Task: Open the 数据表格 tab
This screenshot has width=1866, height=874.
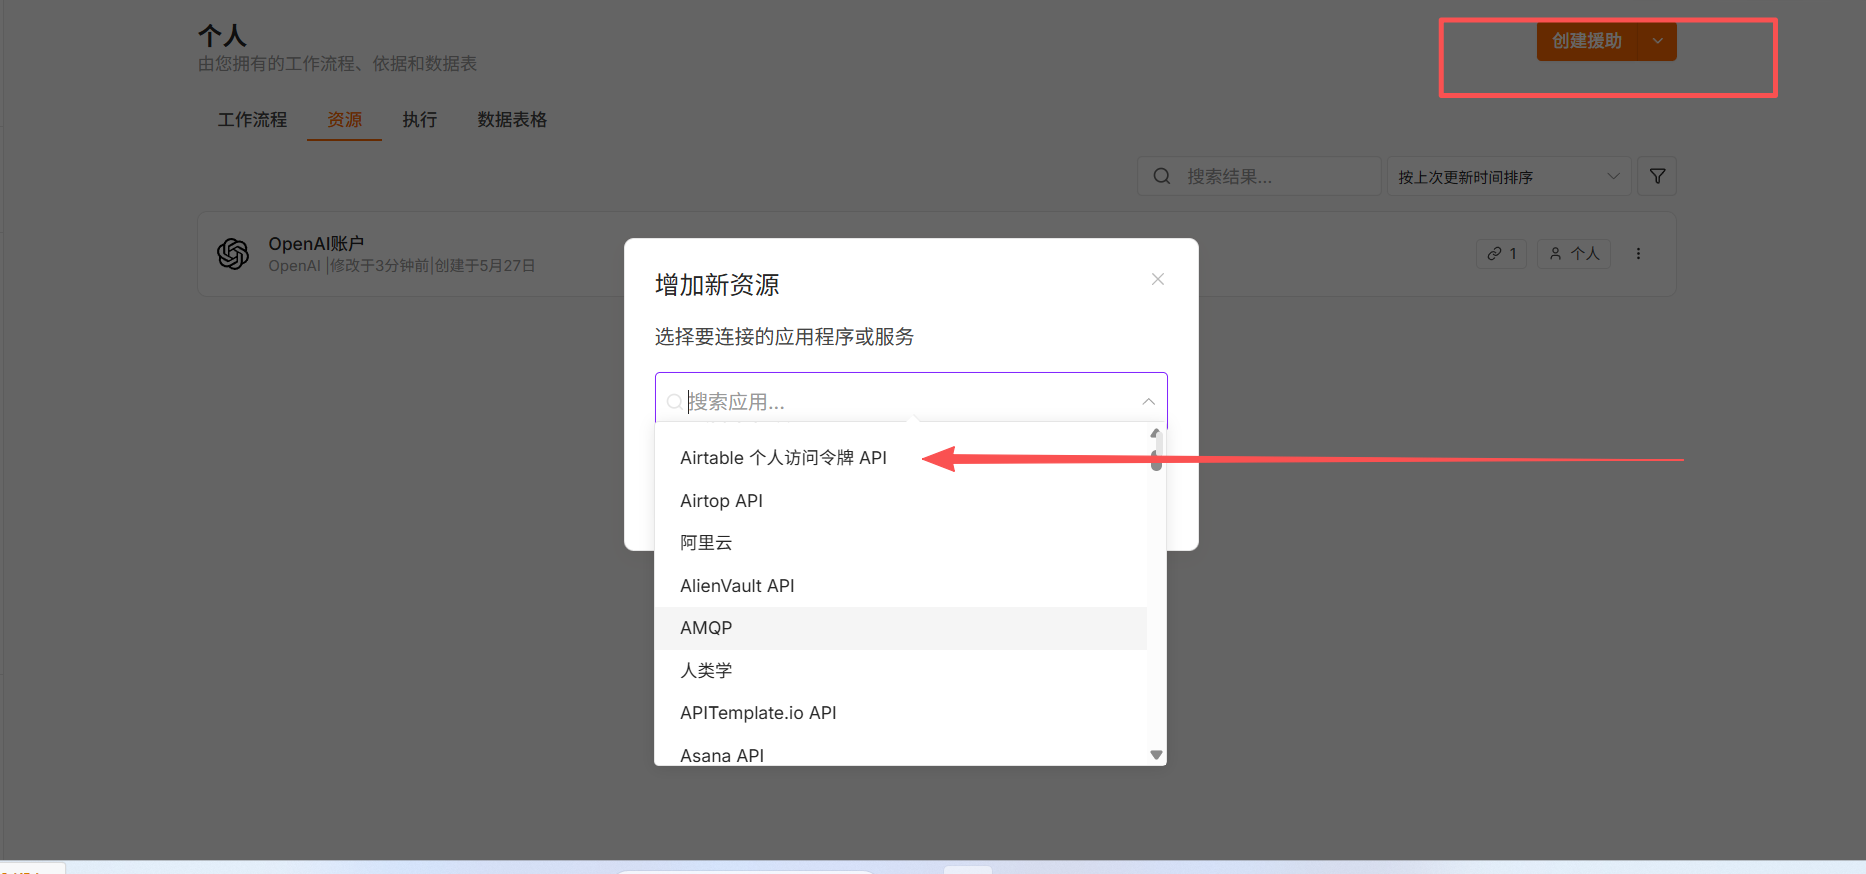Action: [x=512, y=120]
